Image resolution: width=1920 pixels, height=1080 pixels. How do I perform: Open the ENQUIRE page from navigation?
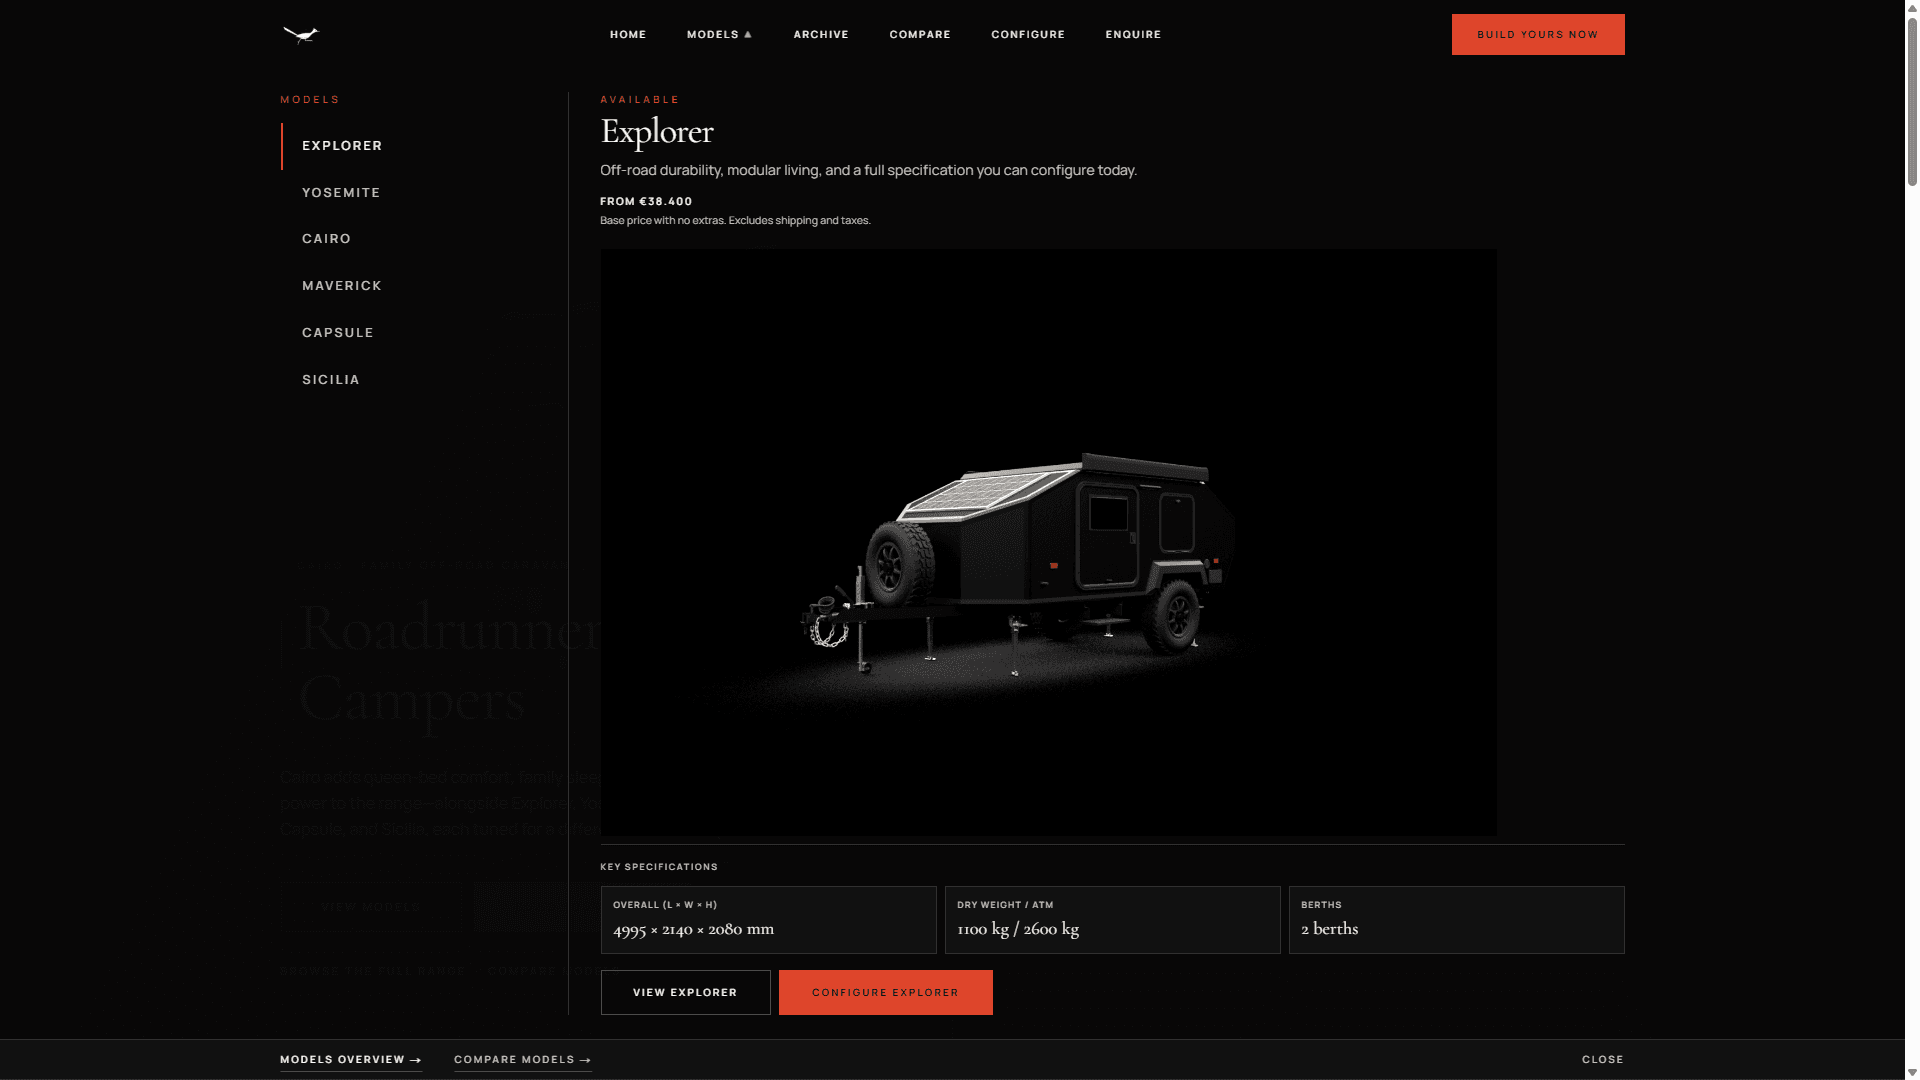coord(1132,34)
